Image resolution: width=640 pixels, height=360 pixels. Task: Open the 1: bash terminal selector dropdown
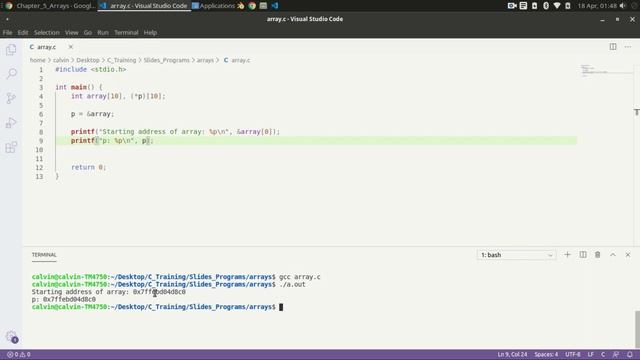(x=516, y=255)
